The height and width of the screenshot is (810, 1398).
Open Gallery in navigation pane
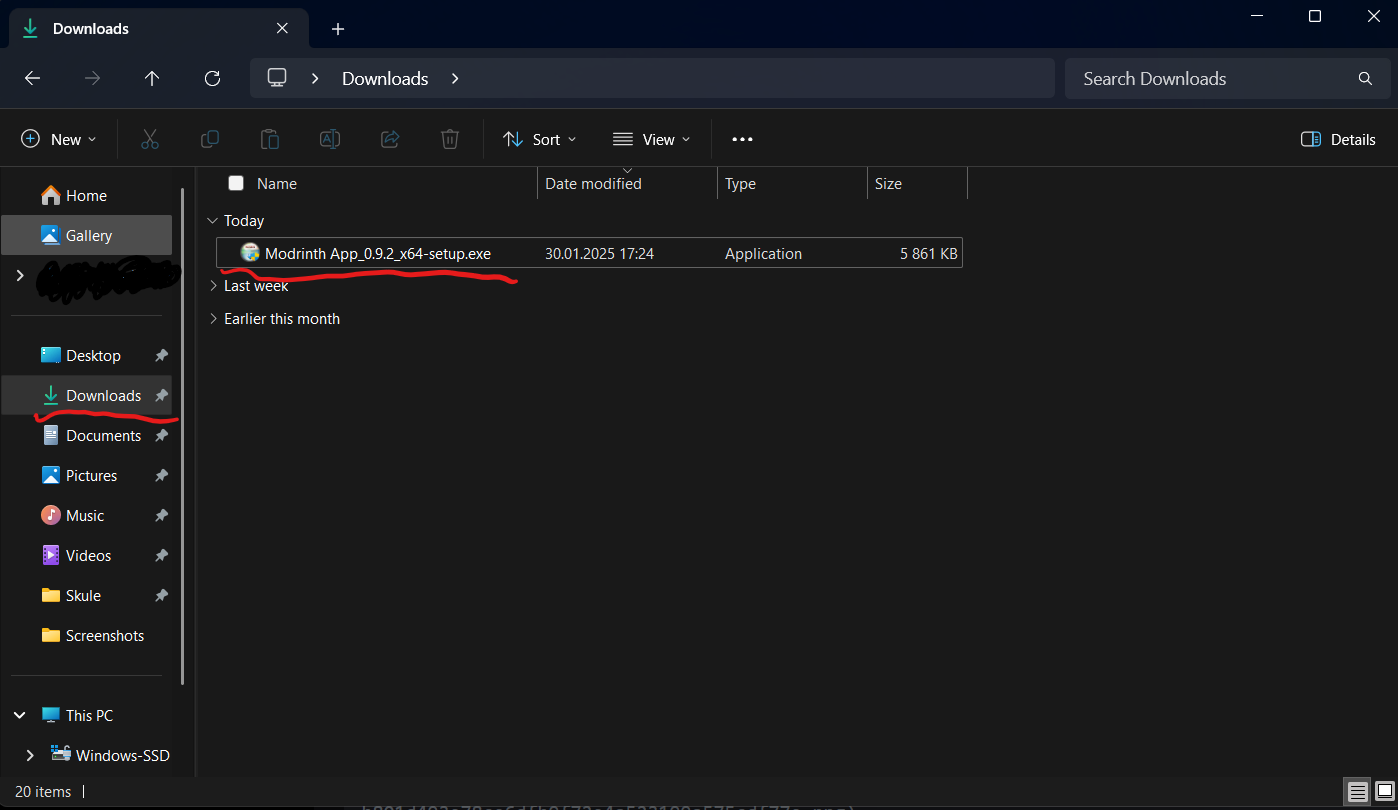(x=87, y=236)
